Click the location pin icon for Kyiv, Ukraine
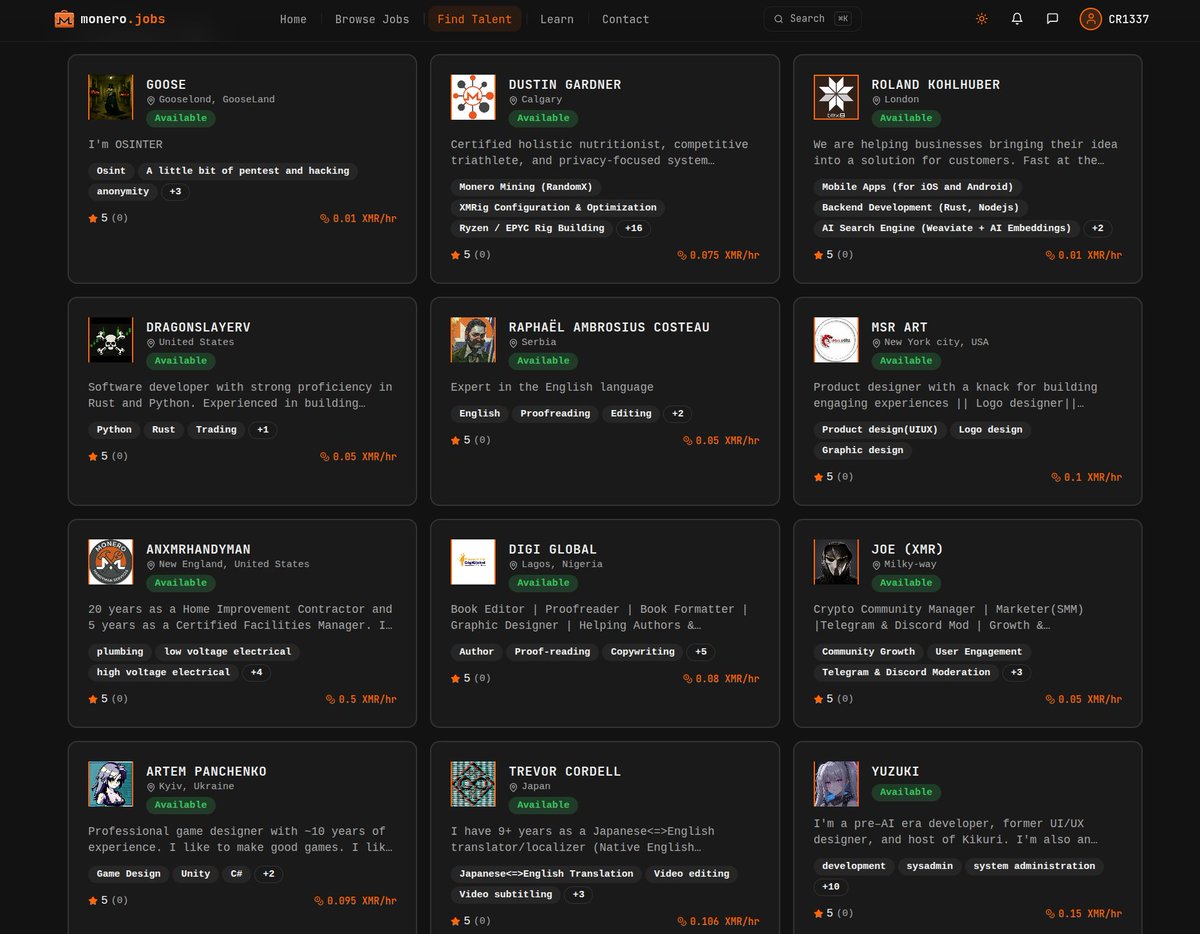This screenshot has width=1200, height=934. tap(153, 786)
